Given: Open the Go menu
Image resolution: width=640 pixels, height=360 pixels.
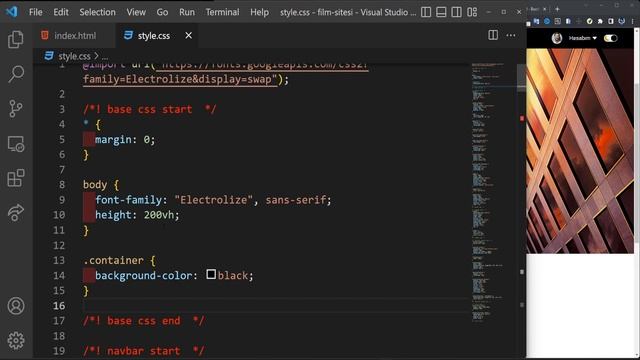Looking at the screenshot, I should (162, 12).
